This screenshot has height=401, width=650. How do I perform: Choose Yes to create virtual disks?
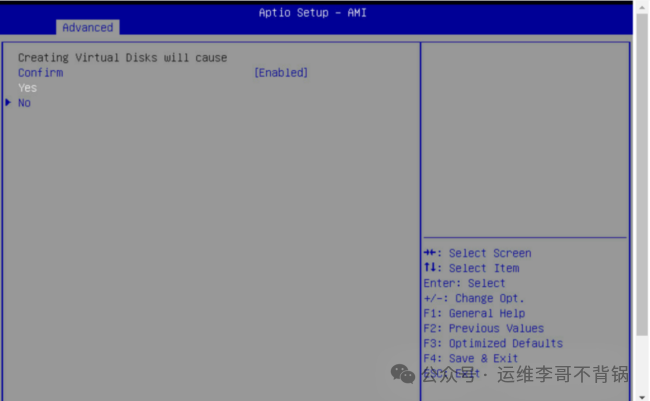27,88
